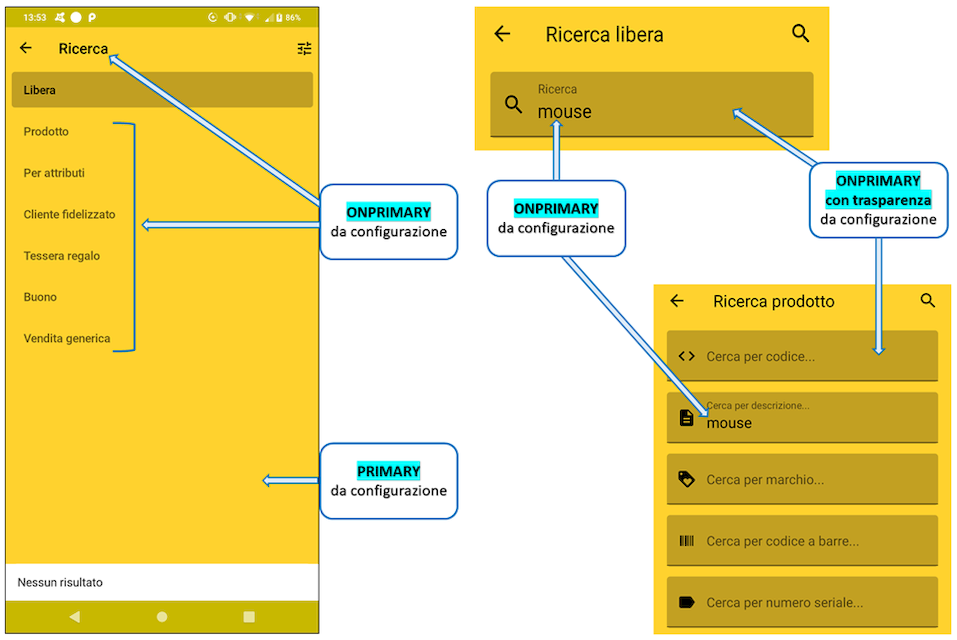Tap back arrow in Ricerca header
The image size is (957, 640).
26,48
